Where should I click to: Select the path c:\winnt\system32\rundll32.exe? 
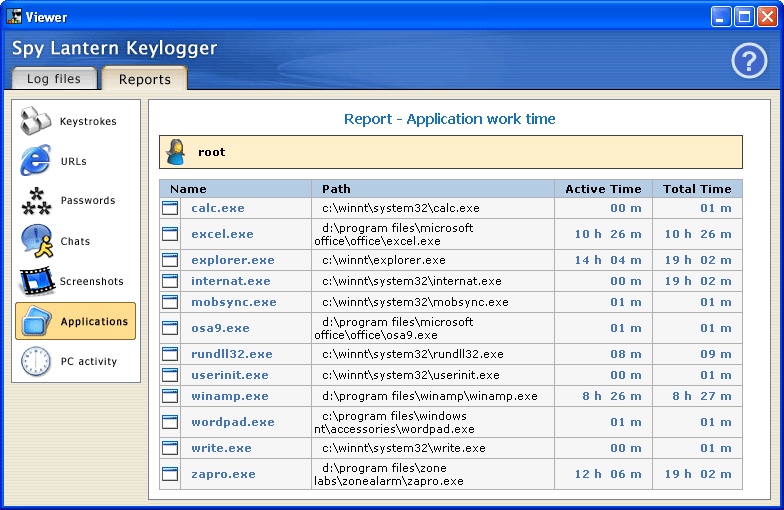(x=413, y=354)
